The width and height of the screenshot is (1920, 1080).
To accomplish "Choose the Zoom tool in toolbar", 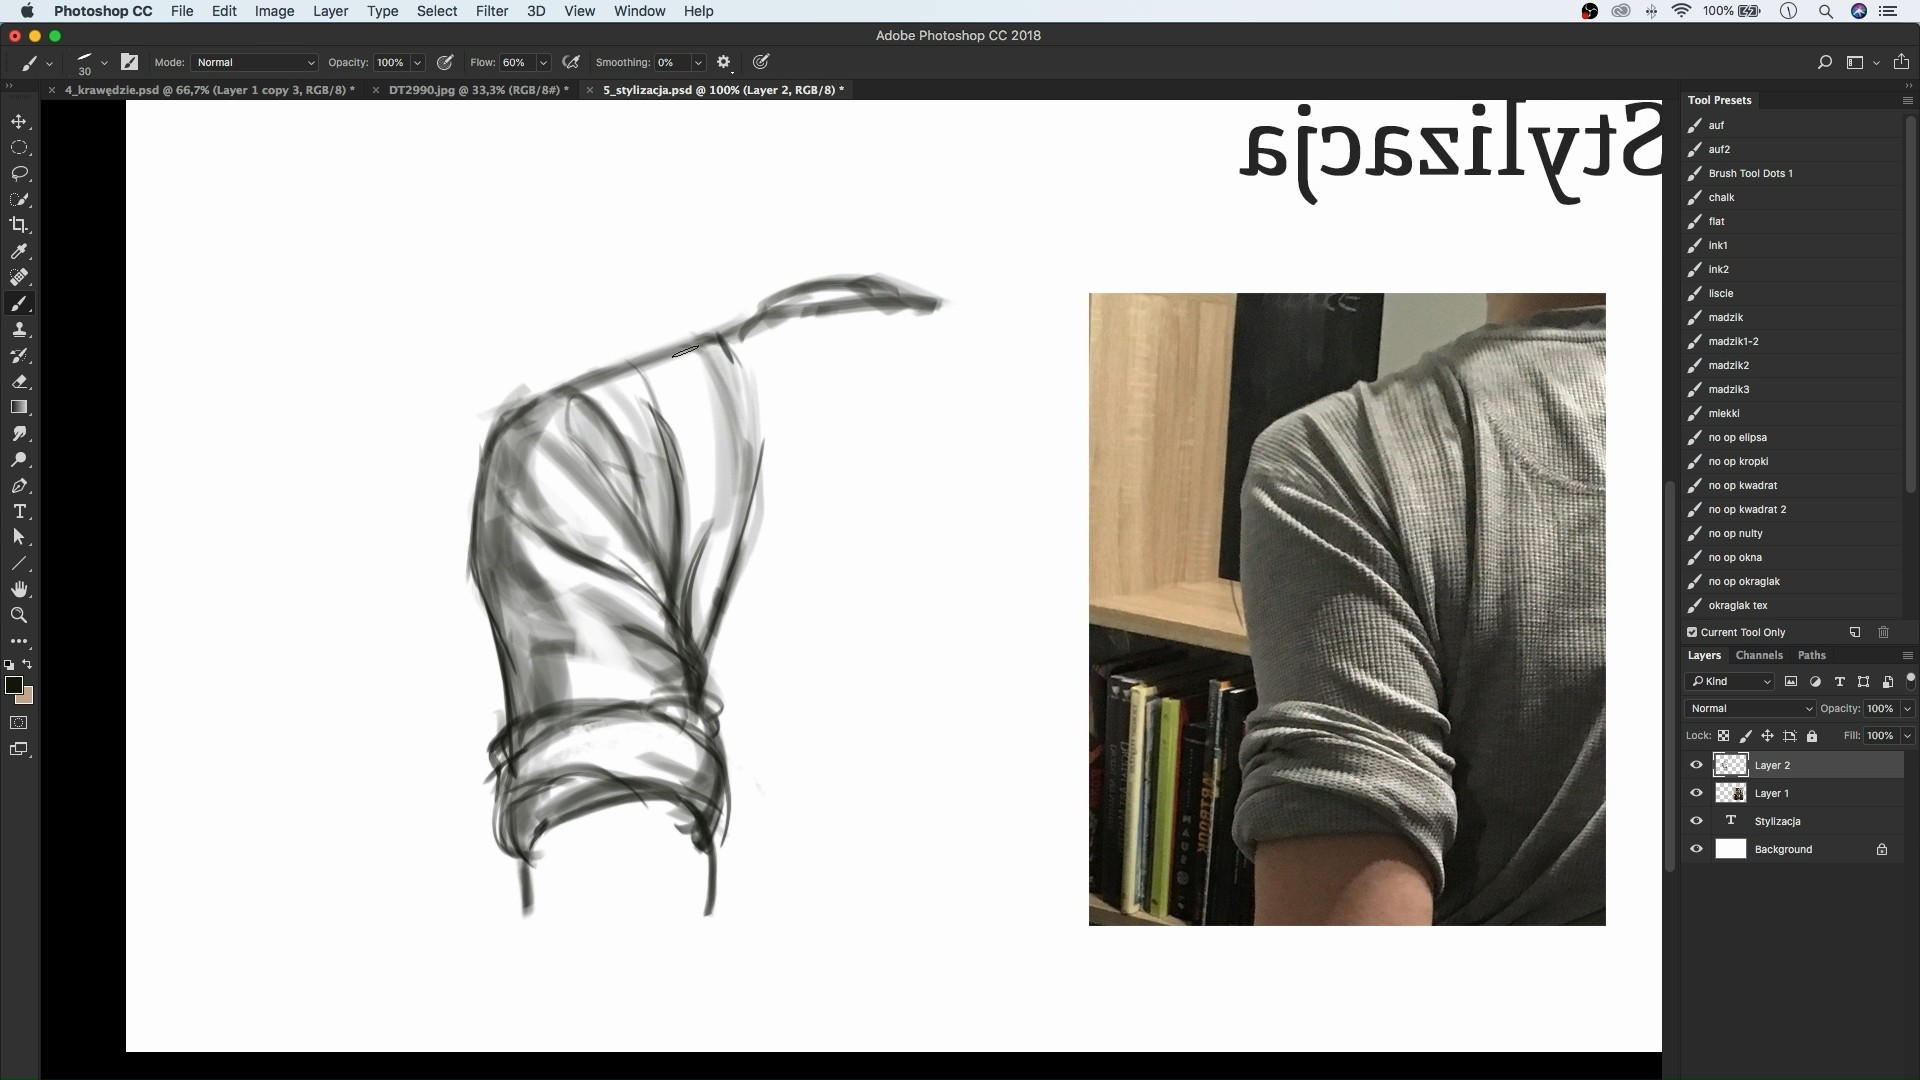I will pyautogui.click(x=19, y=616).
